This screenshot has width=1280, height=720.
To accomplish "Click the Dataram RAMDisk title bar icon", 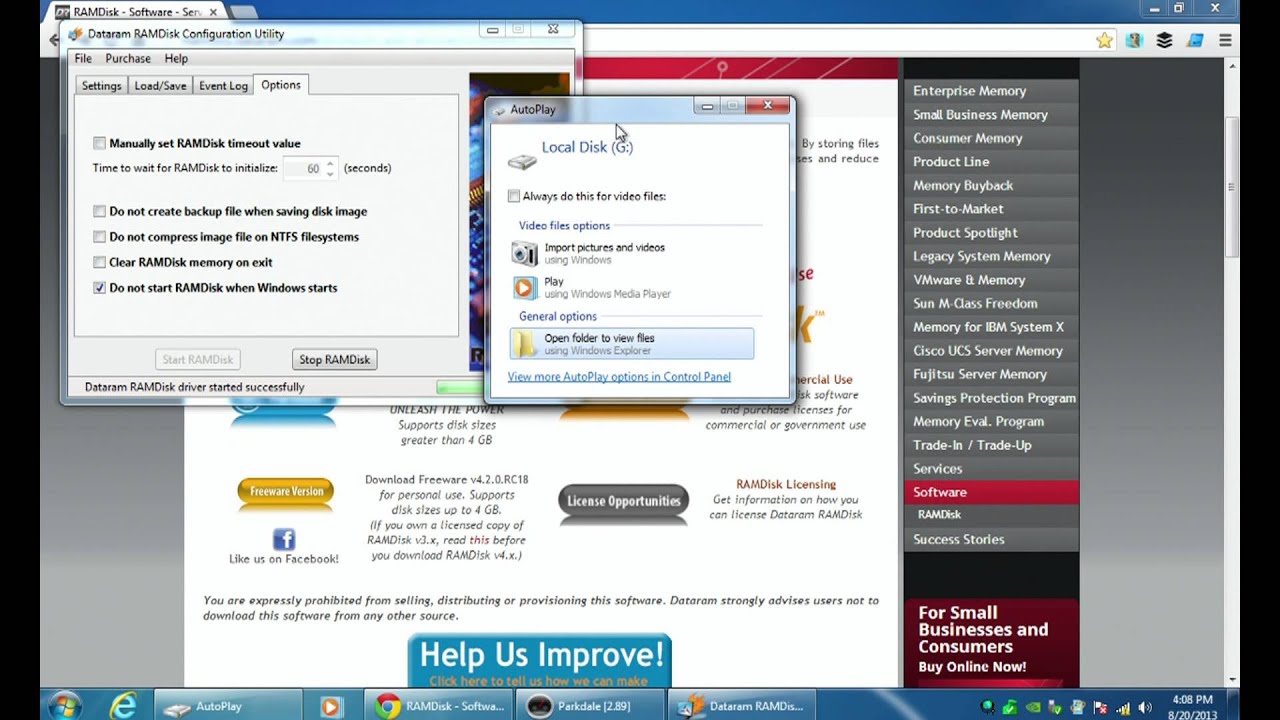I will pos(75,33).
